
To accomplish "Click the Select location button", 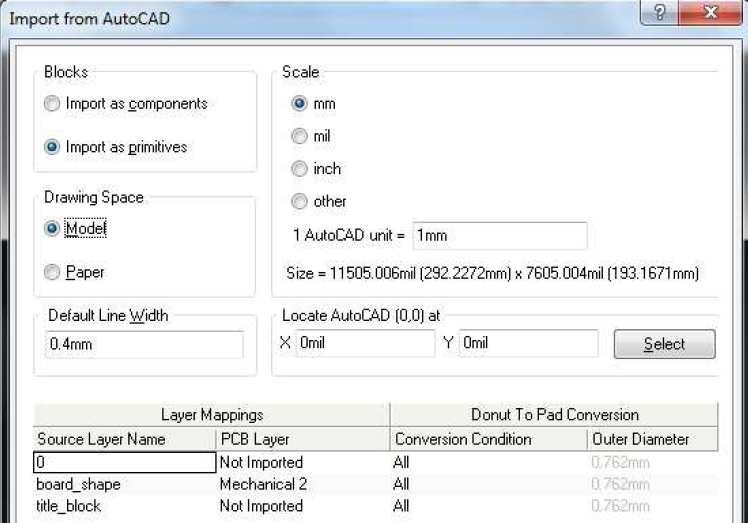I will pos(665,344).
